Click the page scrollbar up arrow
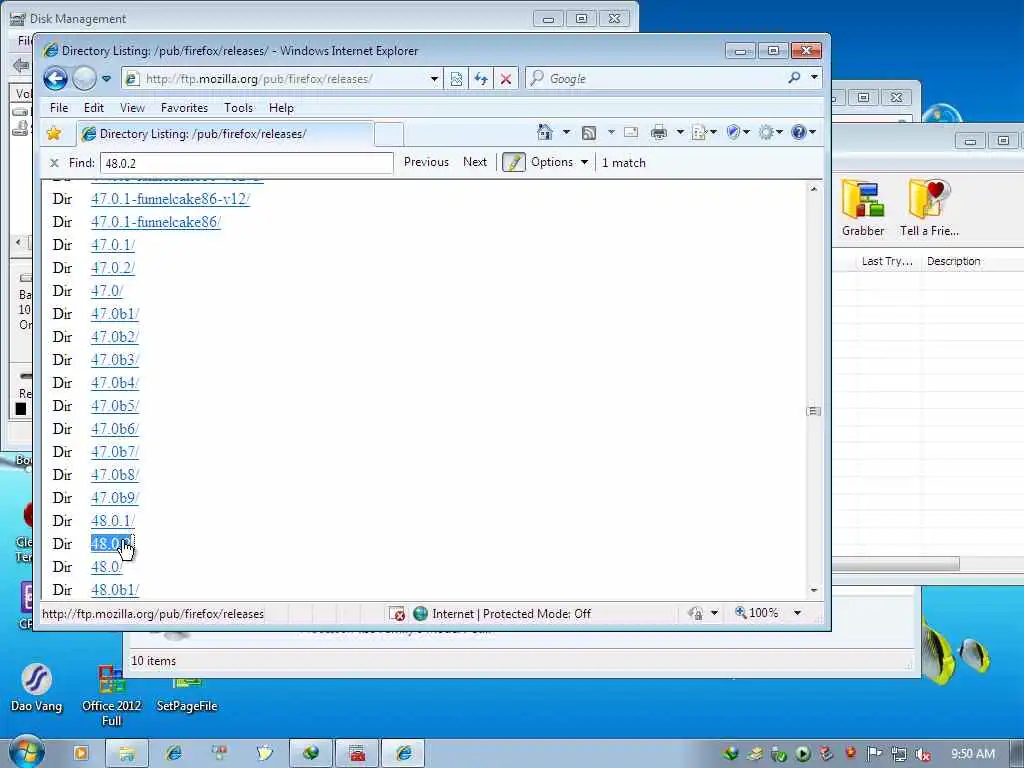The height and width of the screenshot is (768, 1024). pos(814,189)
